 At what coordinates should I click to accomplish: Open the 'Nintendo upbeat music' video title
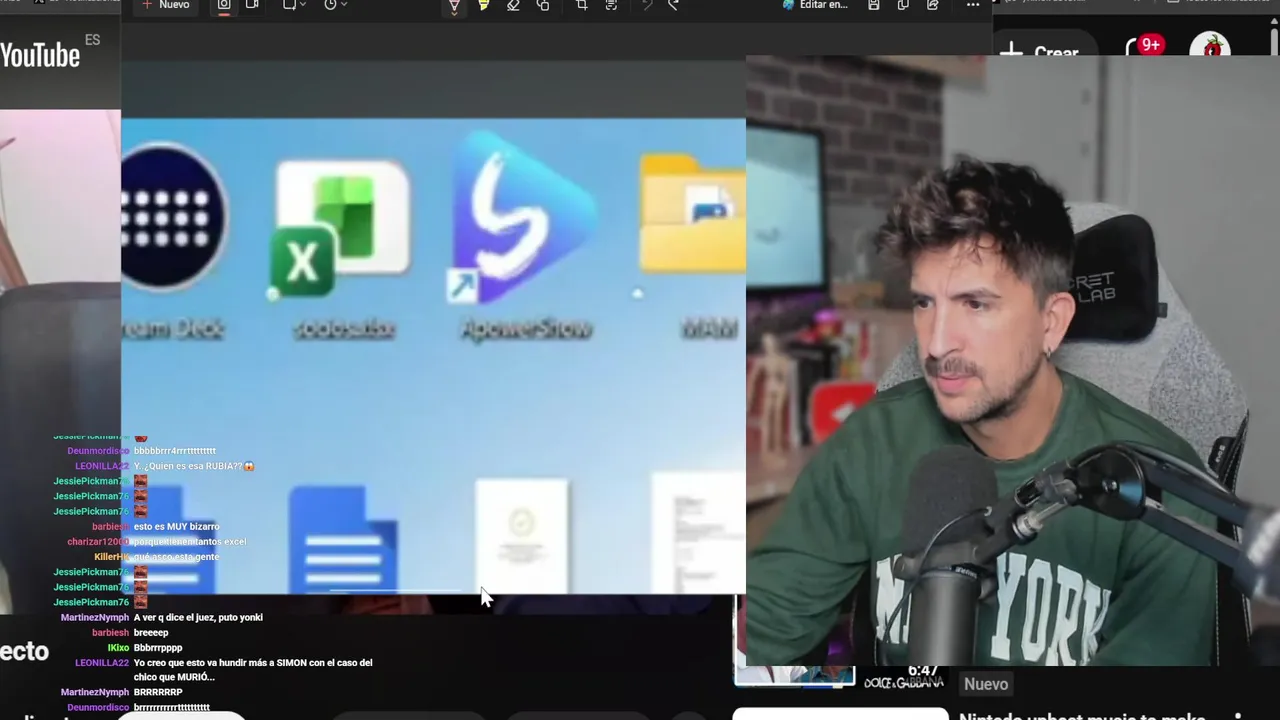click(x=1082, y=716)
